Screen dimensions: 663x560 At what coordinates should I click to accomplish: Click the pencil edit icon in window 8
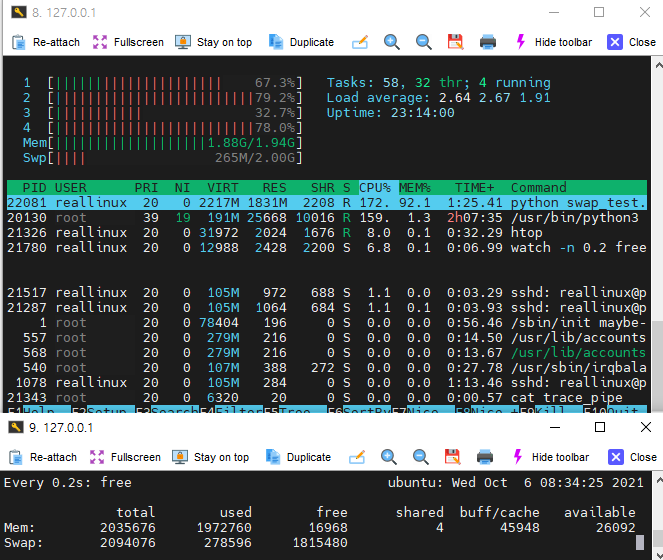coord(360,42)
